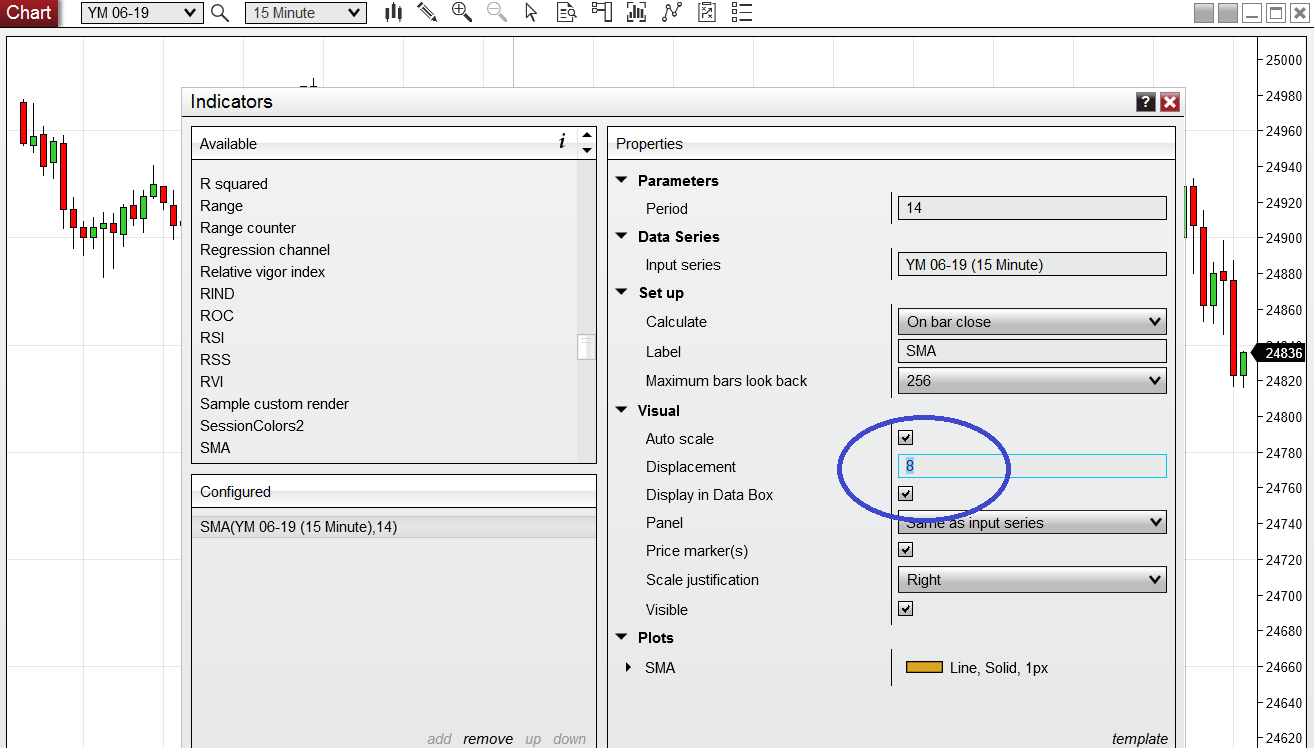Click the up button under Configured

(533, 739)
